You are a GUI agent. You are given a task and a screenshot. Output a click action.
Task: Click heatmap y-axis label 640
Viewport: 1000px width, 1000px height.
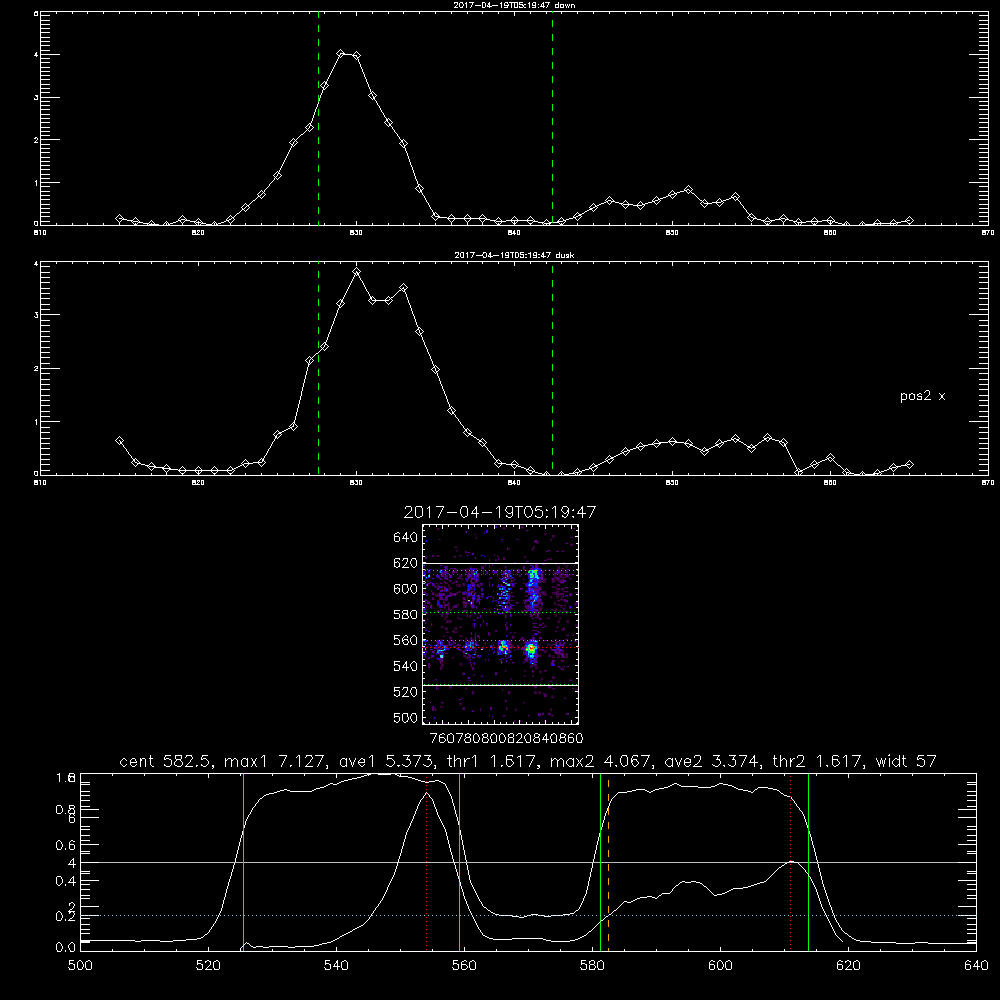pos(405,538)
